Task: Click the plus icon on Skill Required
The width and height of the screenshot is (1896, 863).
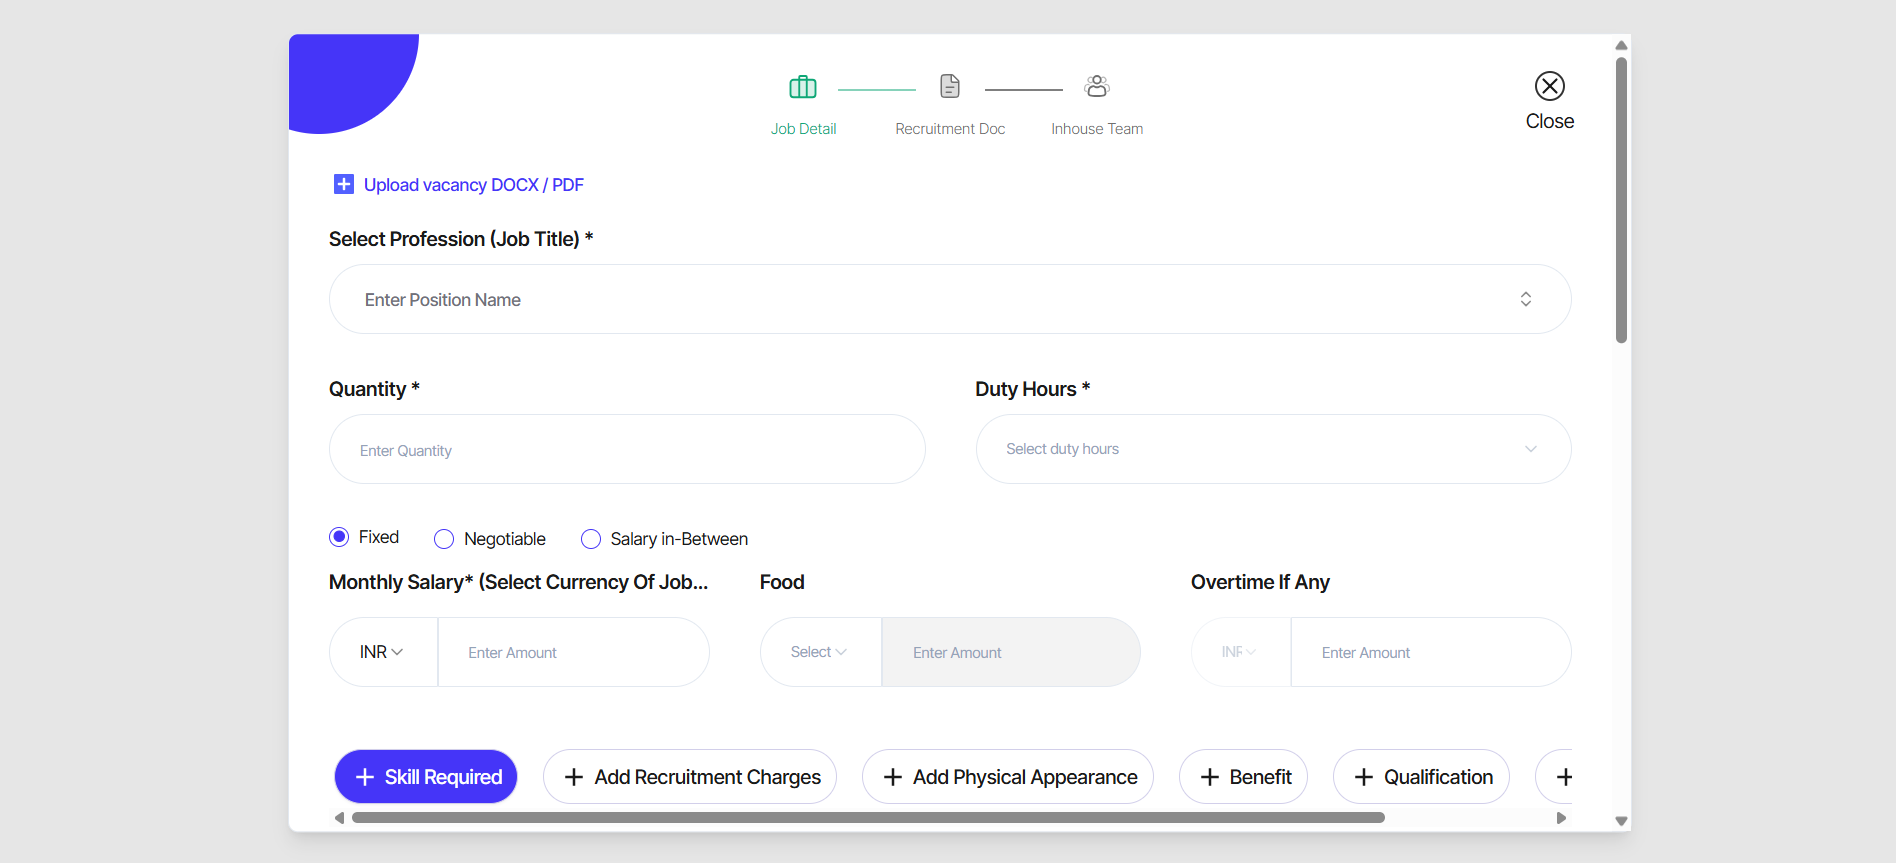Action: [x=365, y=777]
